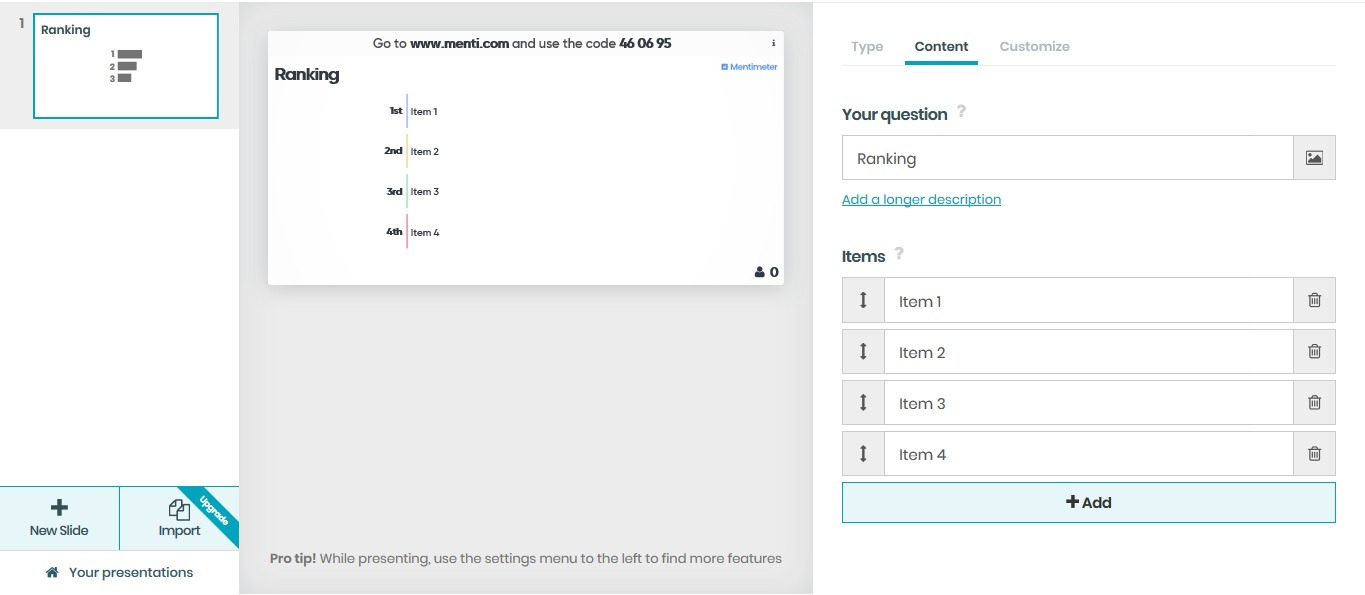The width and height of the screenshot is (1365, 595).
Task: Open the Customize tab
Action: coord(1034,46)
